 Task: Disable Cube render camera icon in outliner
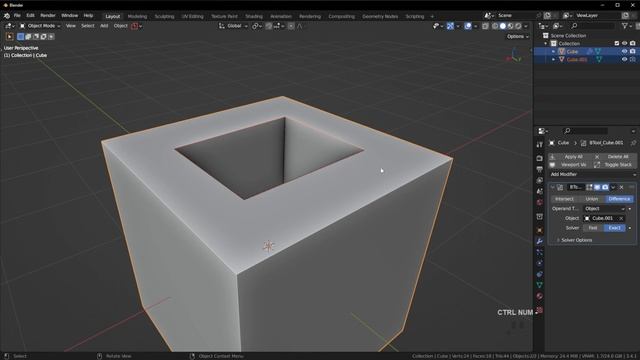[x=632, y=51]
